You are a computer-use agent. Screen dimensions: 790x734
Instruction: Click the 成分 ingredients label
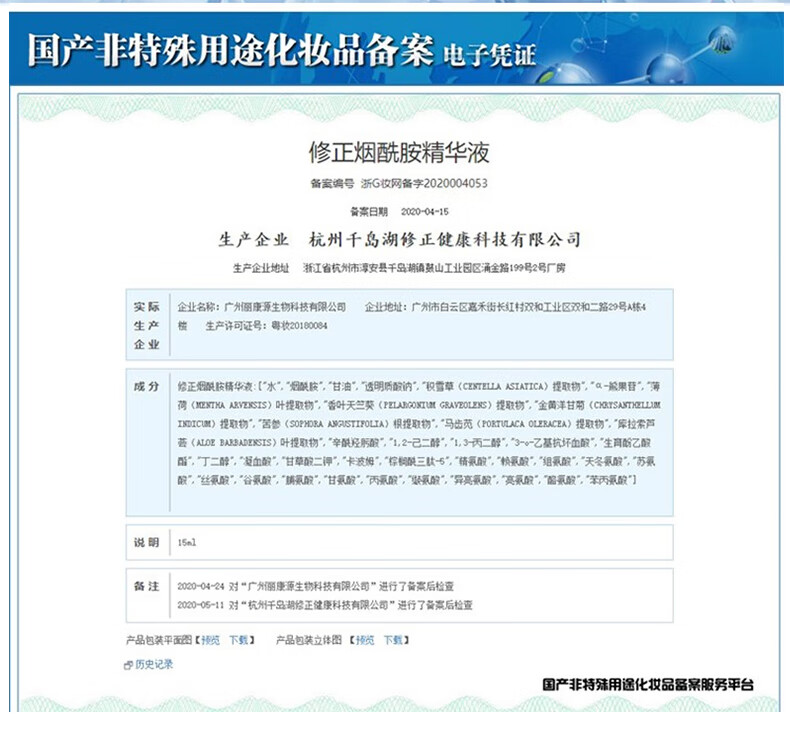146,386
